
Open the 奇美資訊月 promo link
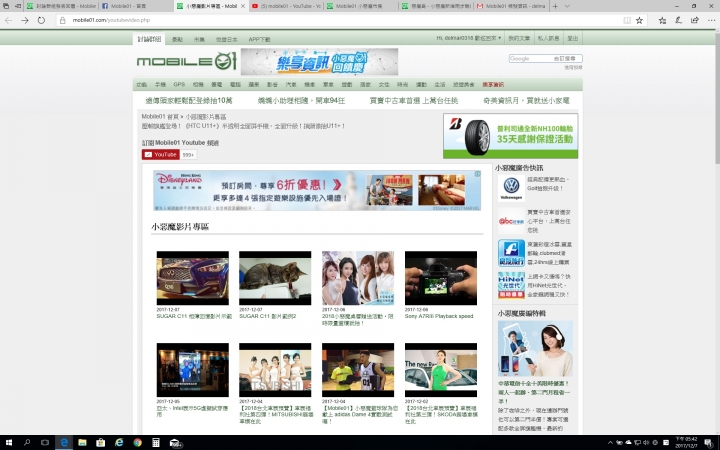pyautogui.click(x=526, y=101)
